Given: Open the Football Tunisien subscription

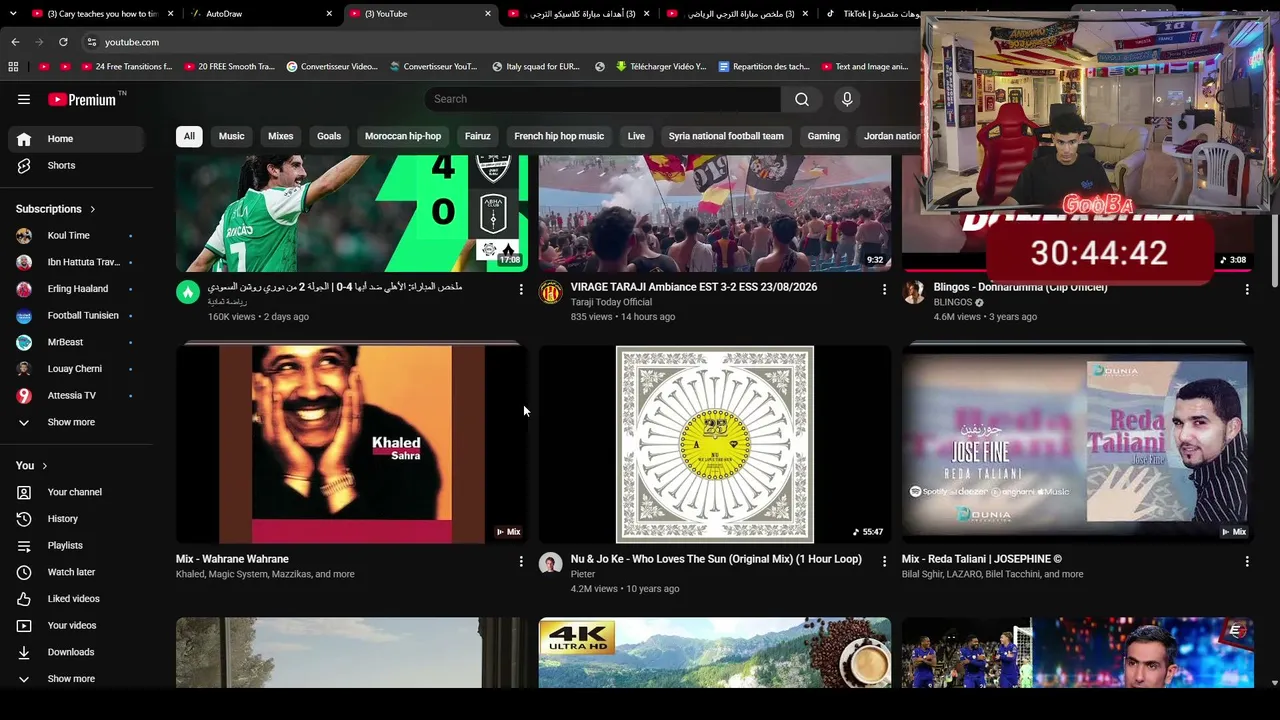Looking at the screenshot, I should pyautogui.click(x=76, y=315).
